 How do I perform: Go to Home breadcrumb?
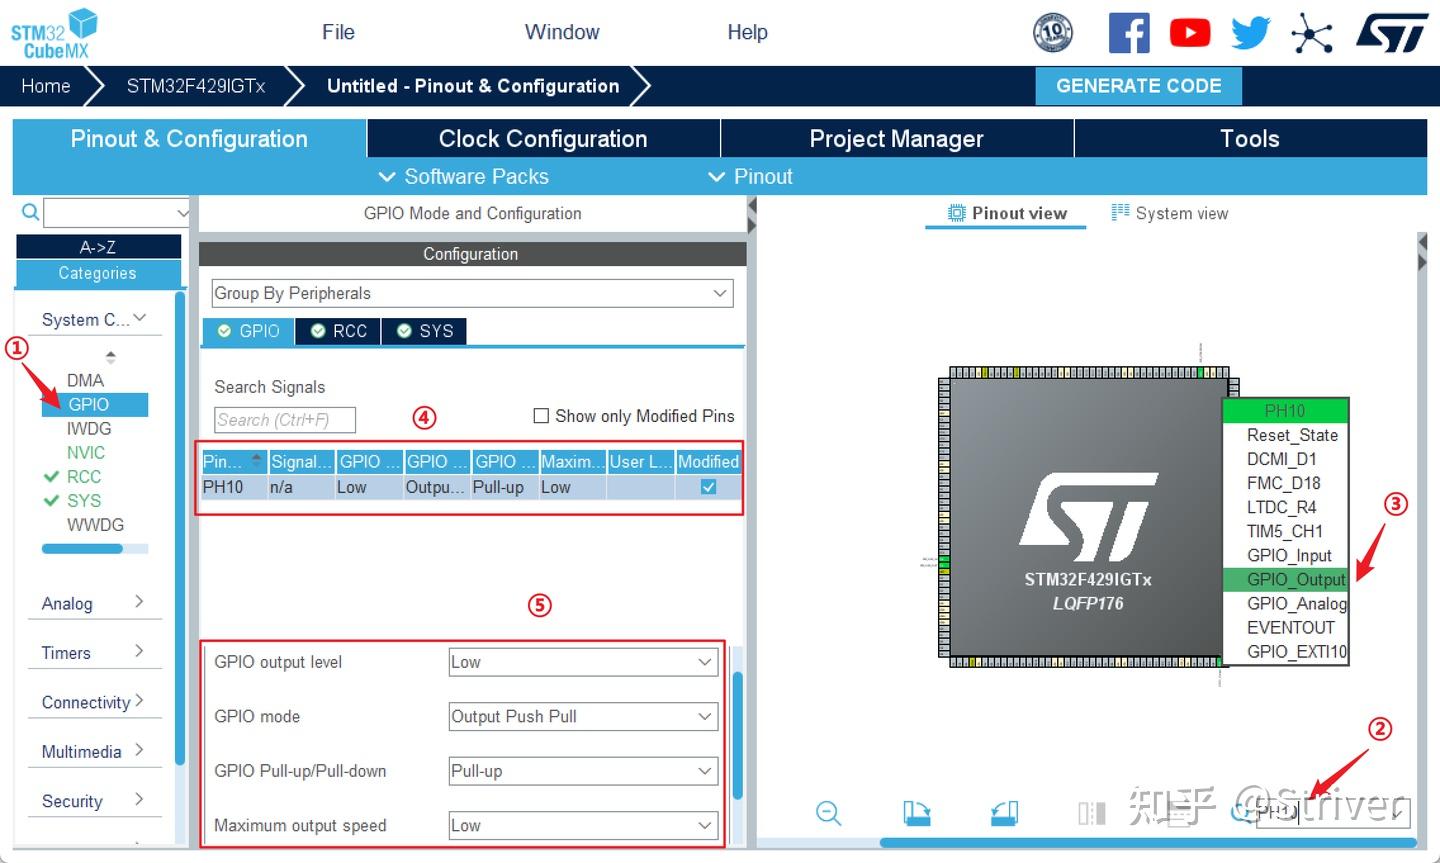pyautogui.click(x=46, y=86)
